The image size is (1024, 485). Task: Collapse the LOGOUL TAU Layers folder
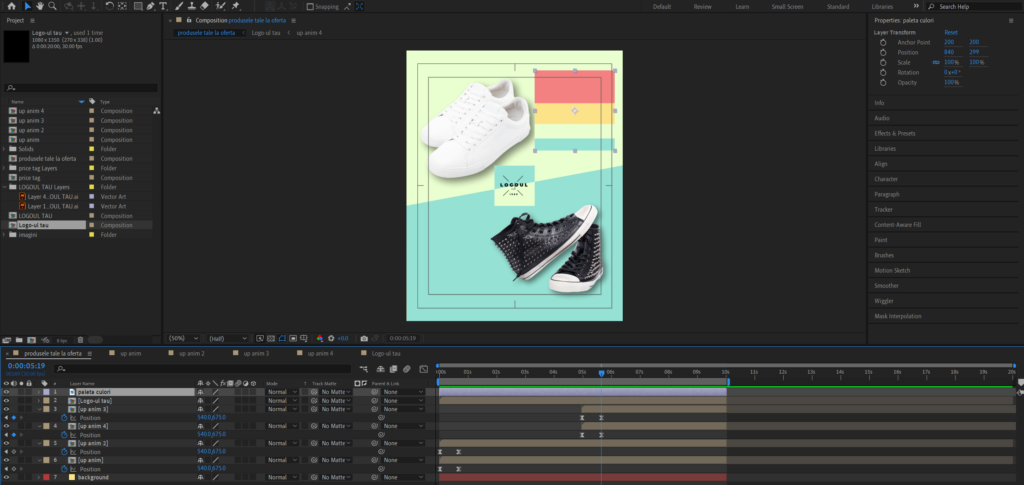pyautogui.click(x=5, y=187)
